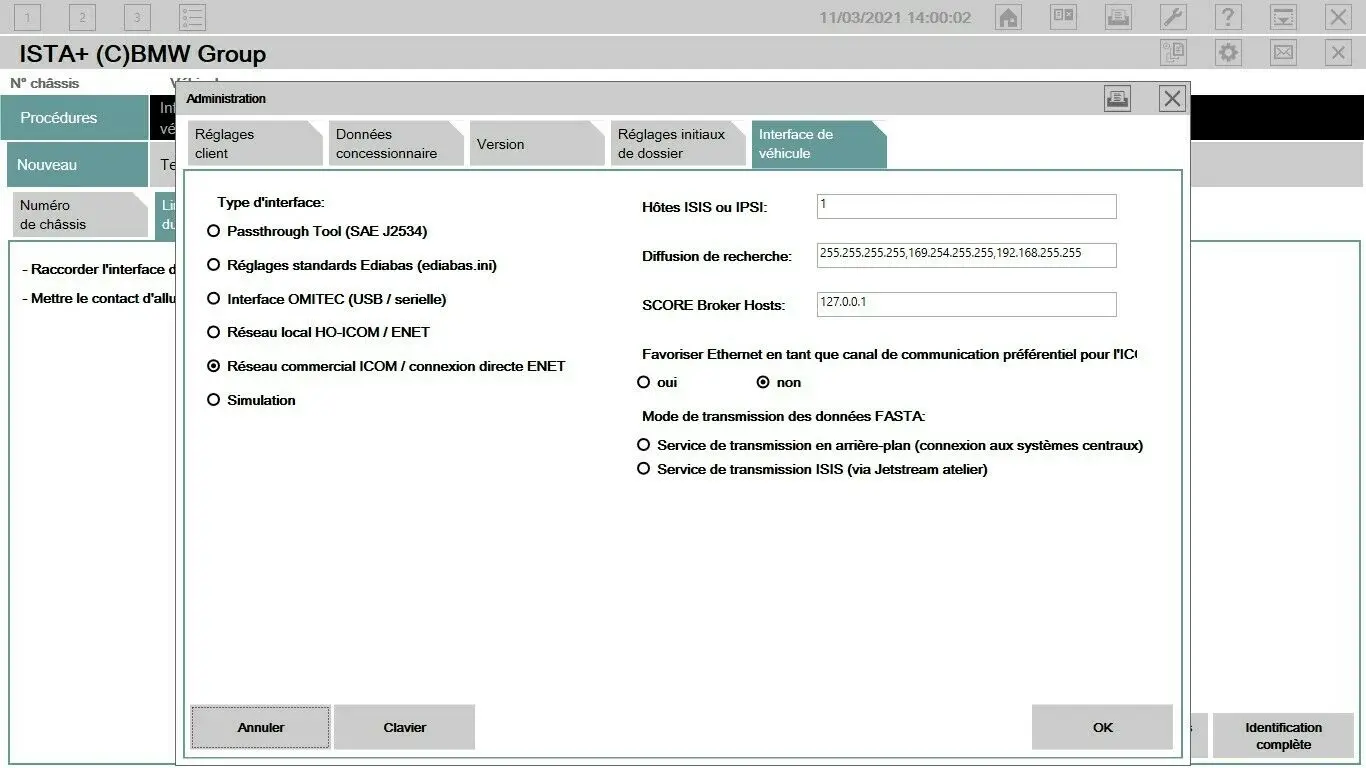
Task: Click the 'Favoriser Ethernet' preference label text
Action: click(x=890, y=354)
